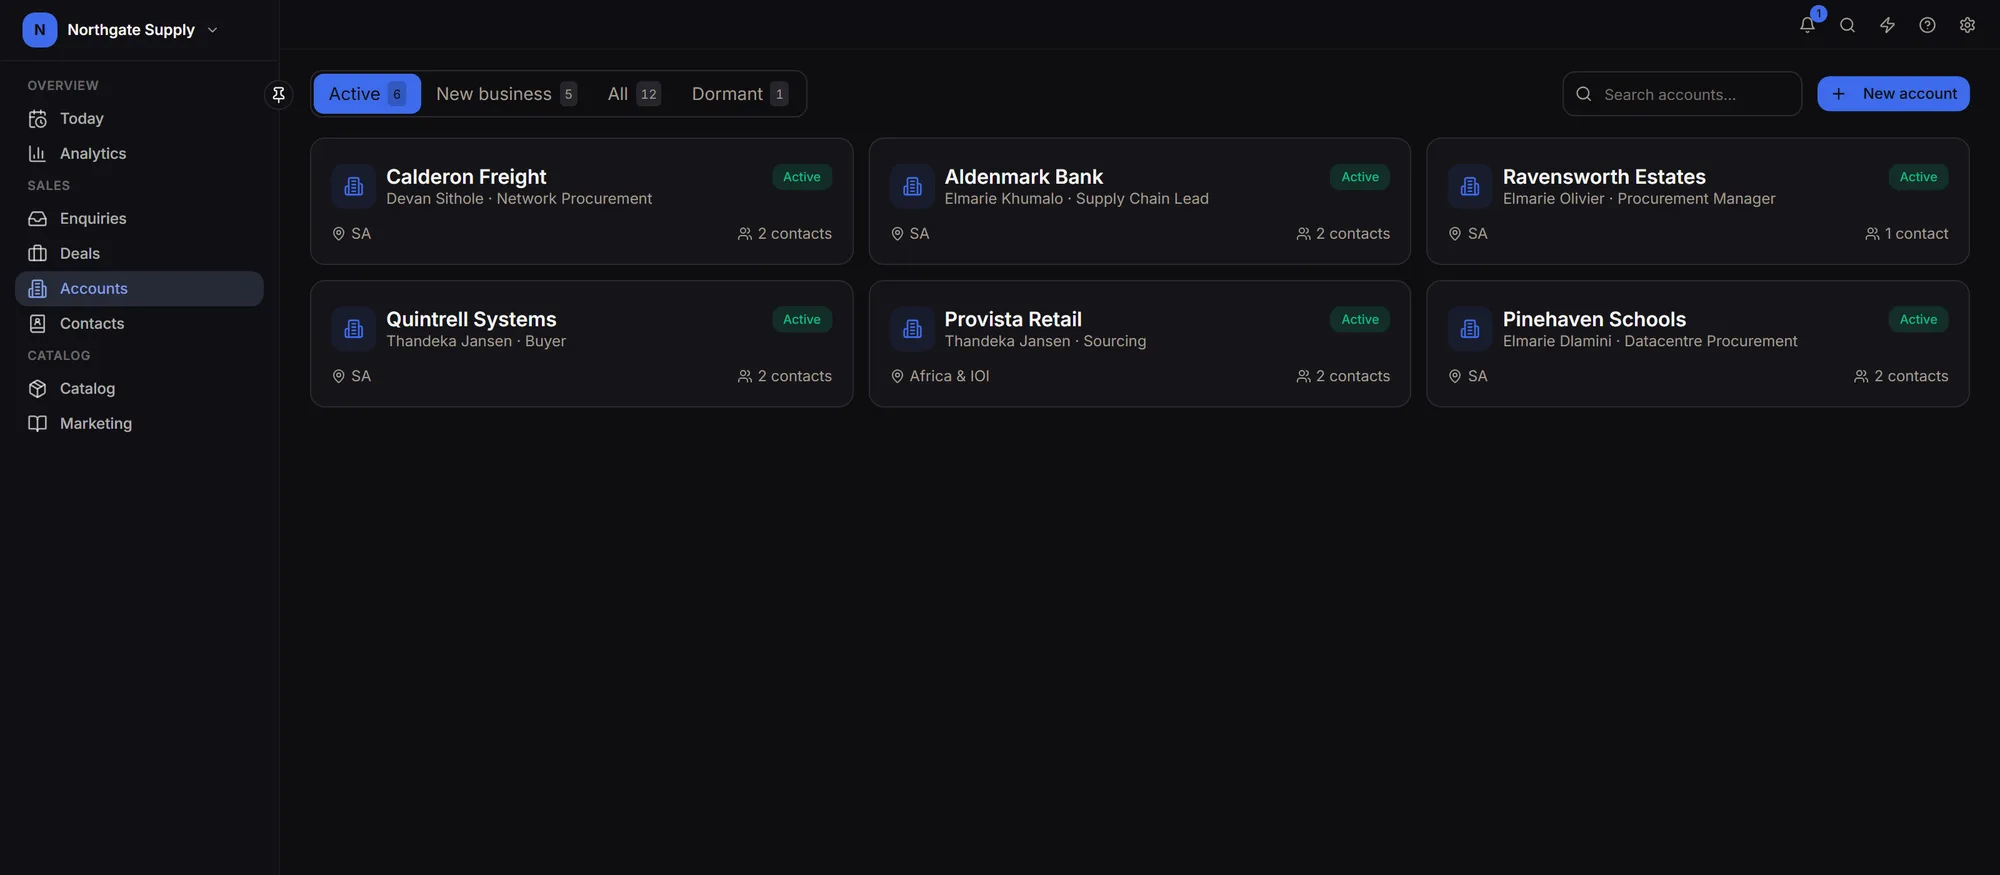This screenshot has width=2000, height=875.
Task: Open the notifications bell
Action: (1807, 26)
